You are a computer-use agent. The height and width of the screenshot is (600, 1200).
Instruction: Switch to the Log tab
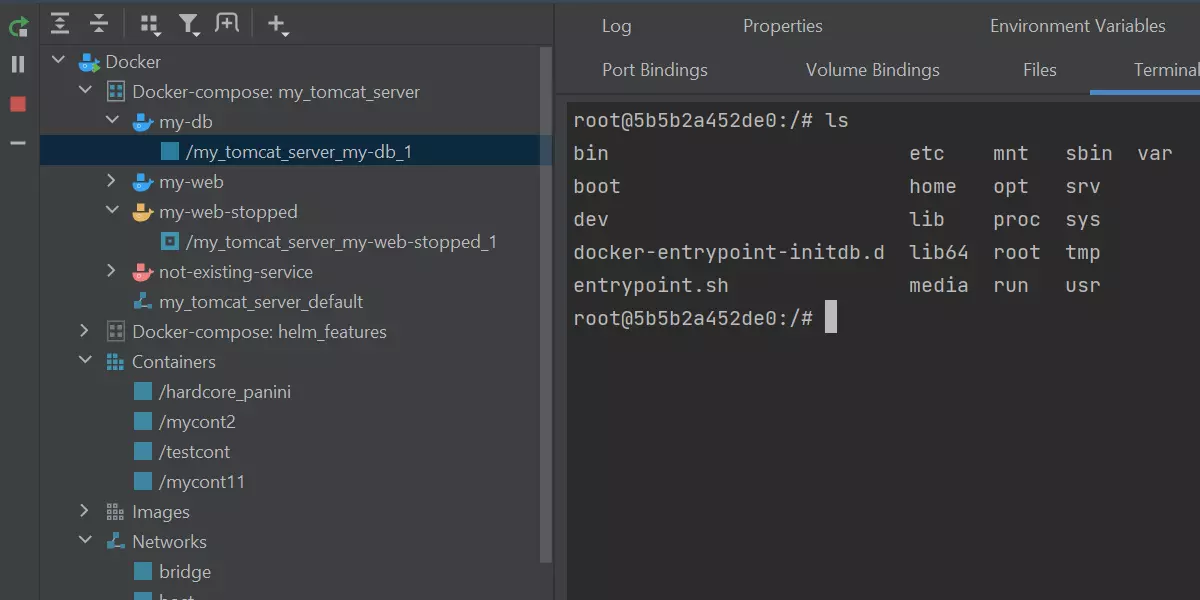(616, 26)
